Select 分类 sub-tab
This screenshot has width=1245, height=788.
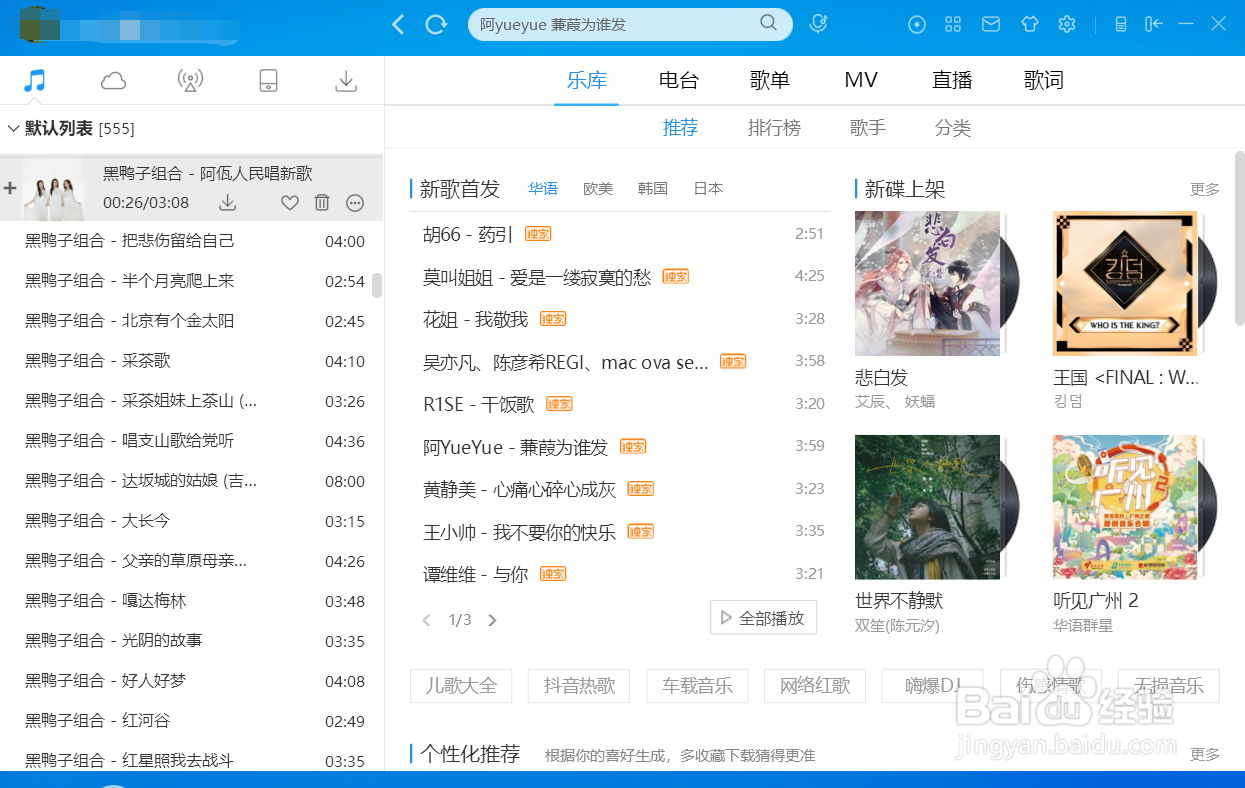pos(953,128)
